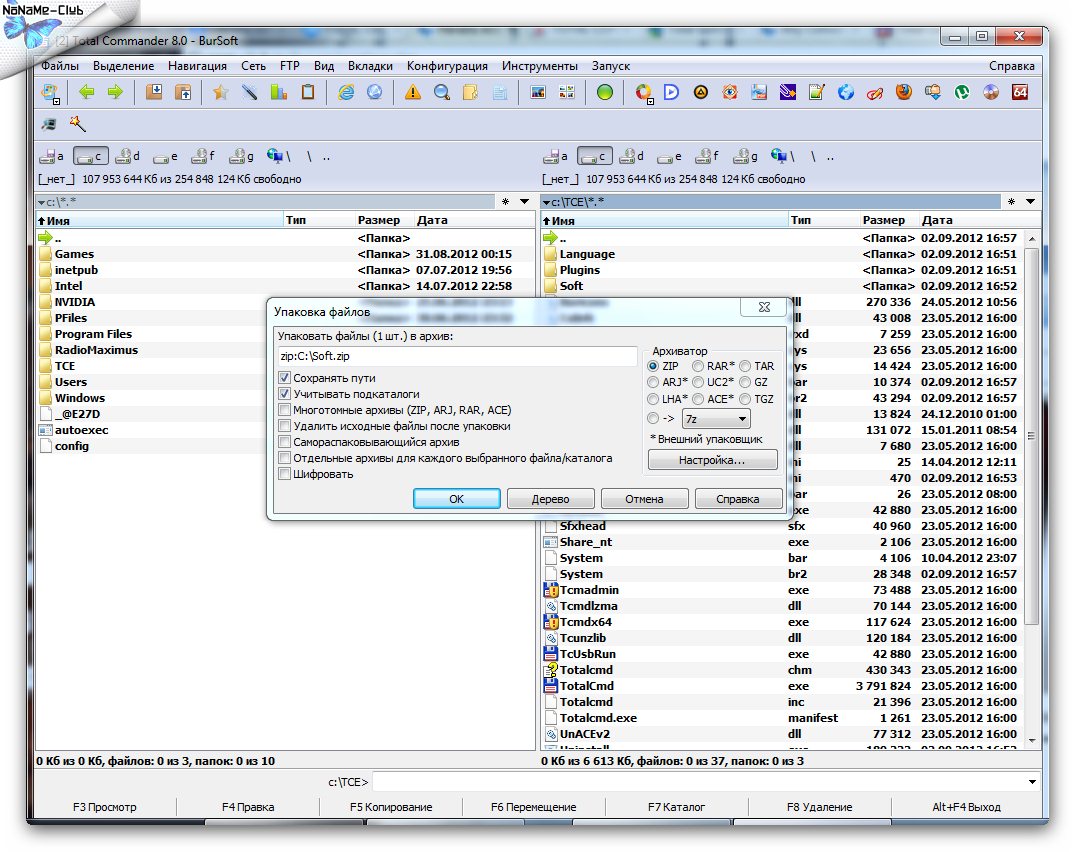Expand the command line history dropdown arrow
Screen dimensions: 1076x852
pos(1032,782)
